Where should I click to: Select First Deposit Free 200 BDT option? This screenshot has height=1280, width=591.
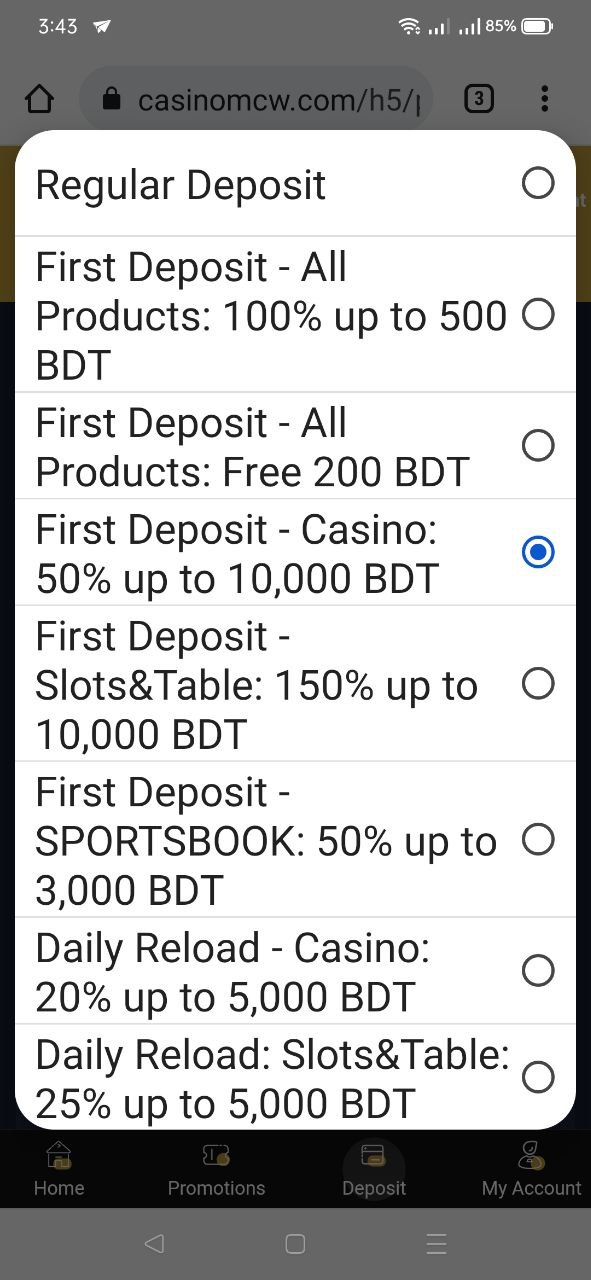[x=538, y=445]
